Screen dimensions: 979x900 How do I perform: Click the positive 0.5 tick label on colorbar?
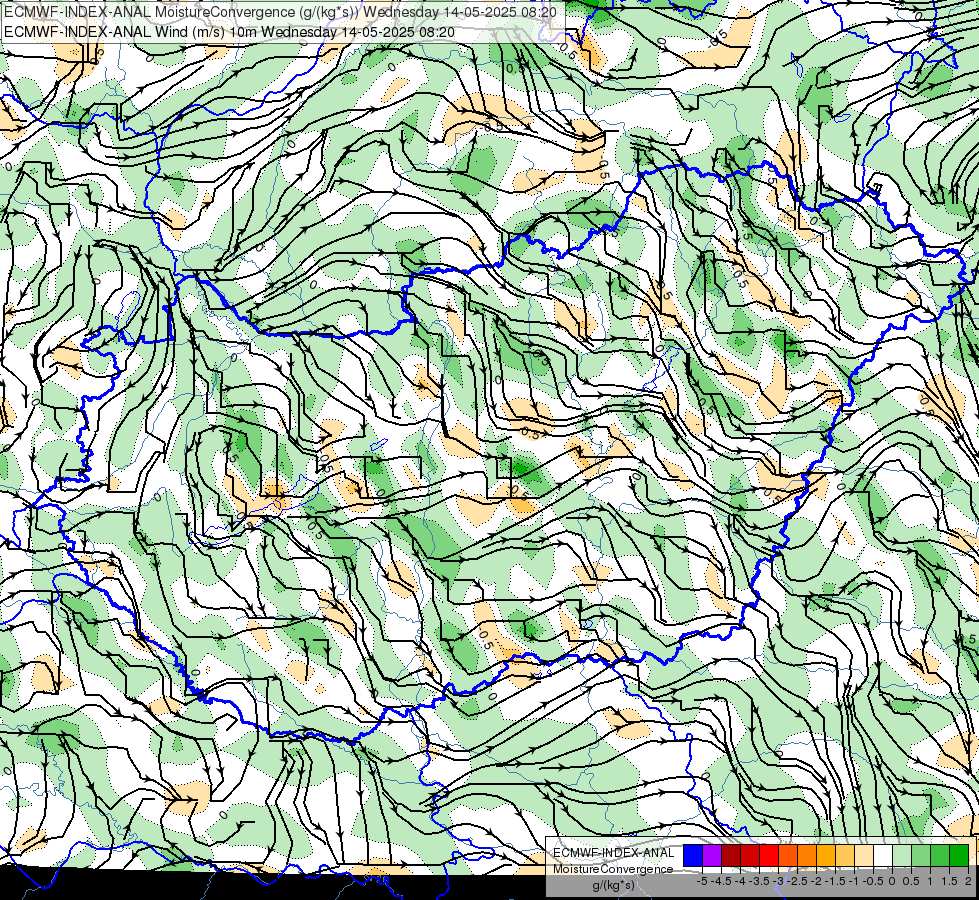tap(911, 881)
